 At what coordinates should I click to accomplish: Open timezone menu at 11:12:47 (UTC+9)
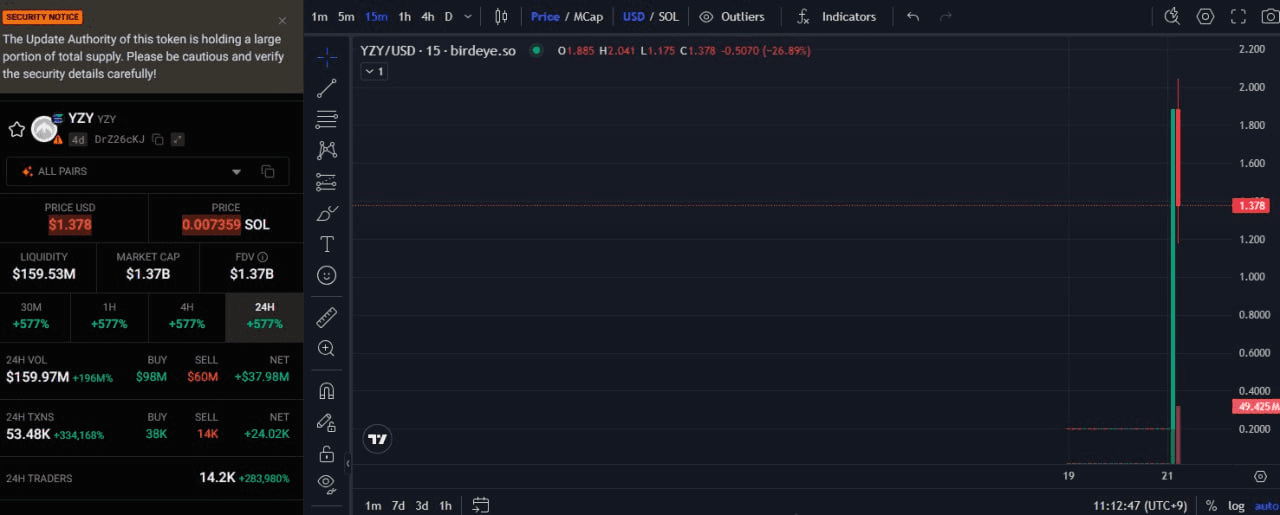coord(1140,506)
